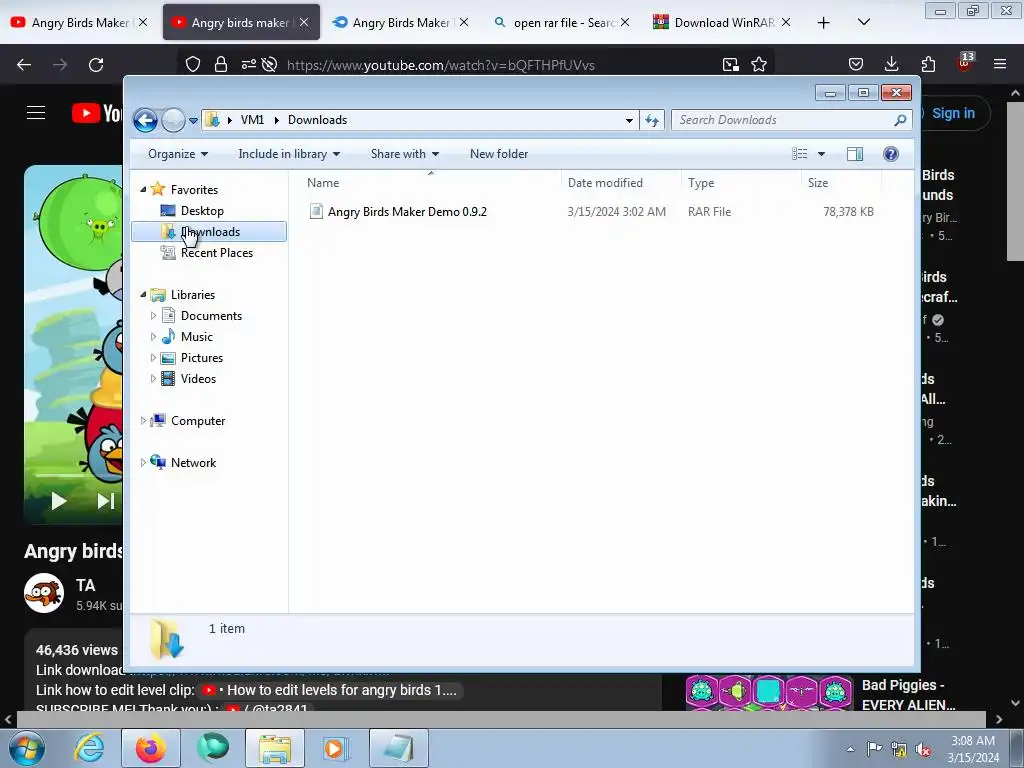The image size is (1024, 768).
Task: Refresh the Downloads folder in Explorer
Action: [x=652, y=120]
